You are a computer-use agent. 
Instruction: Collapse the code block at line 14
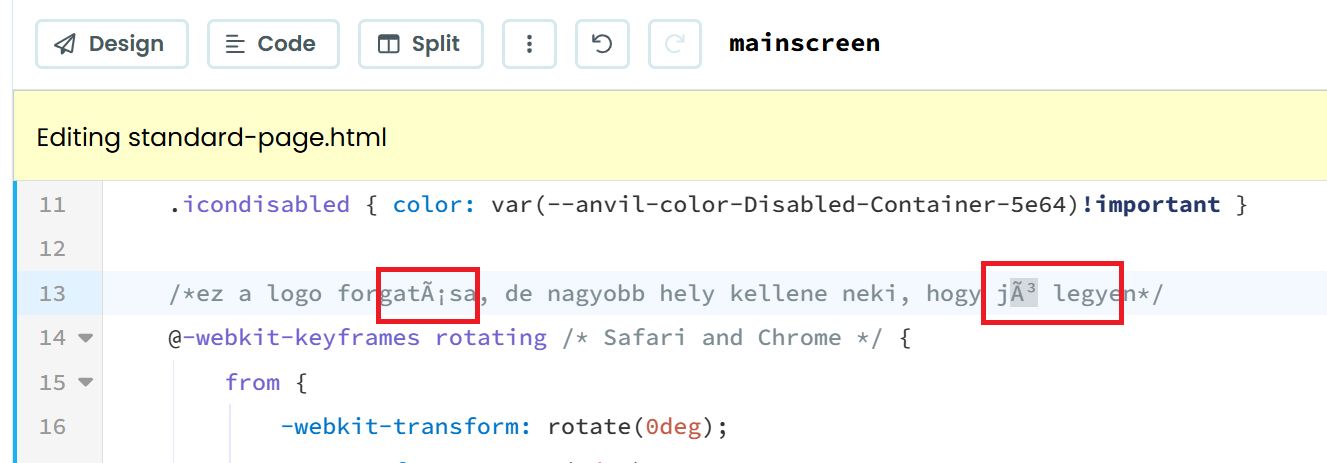[85, 338]
